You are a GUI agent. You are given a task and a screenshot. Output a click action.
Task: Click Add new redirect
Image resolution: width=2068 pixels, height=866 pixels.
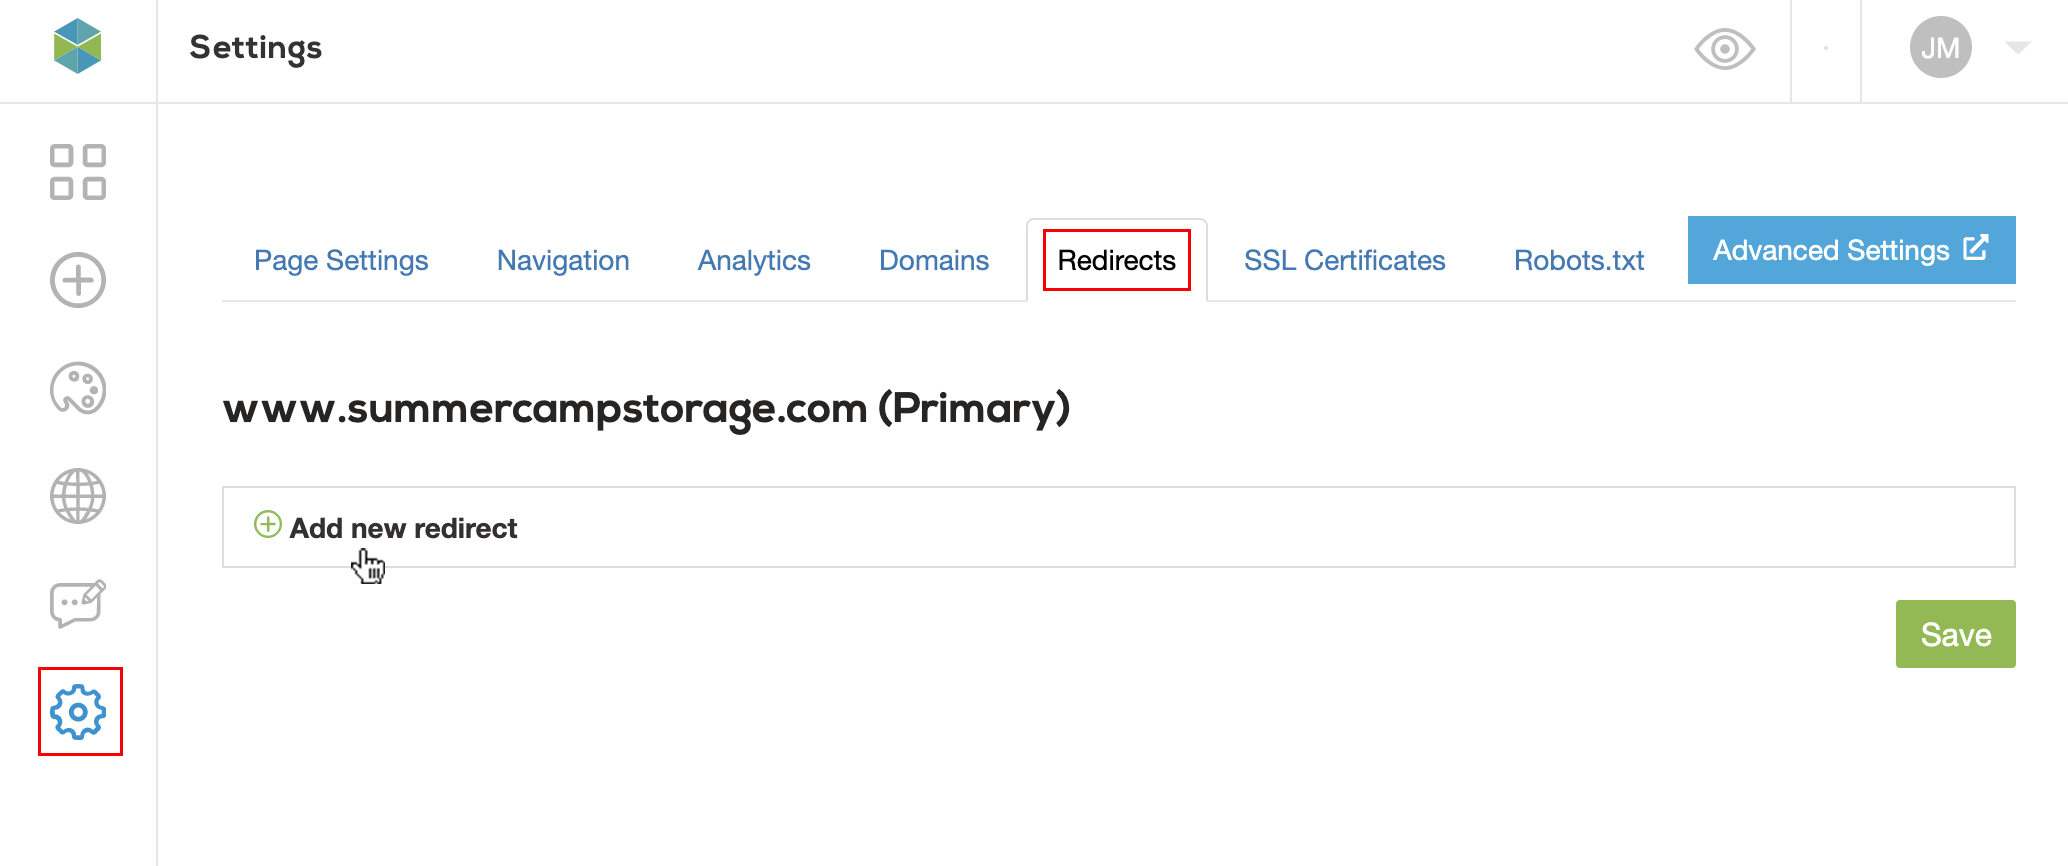[x=404, y=527]
